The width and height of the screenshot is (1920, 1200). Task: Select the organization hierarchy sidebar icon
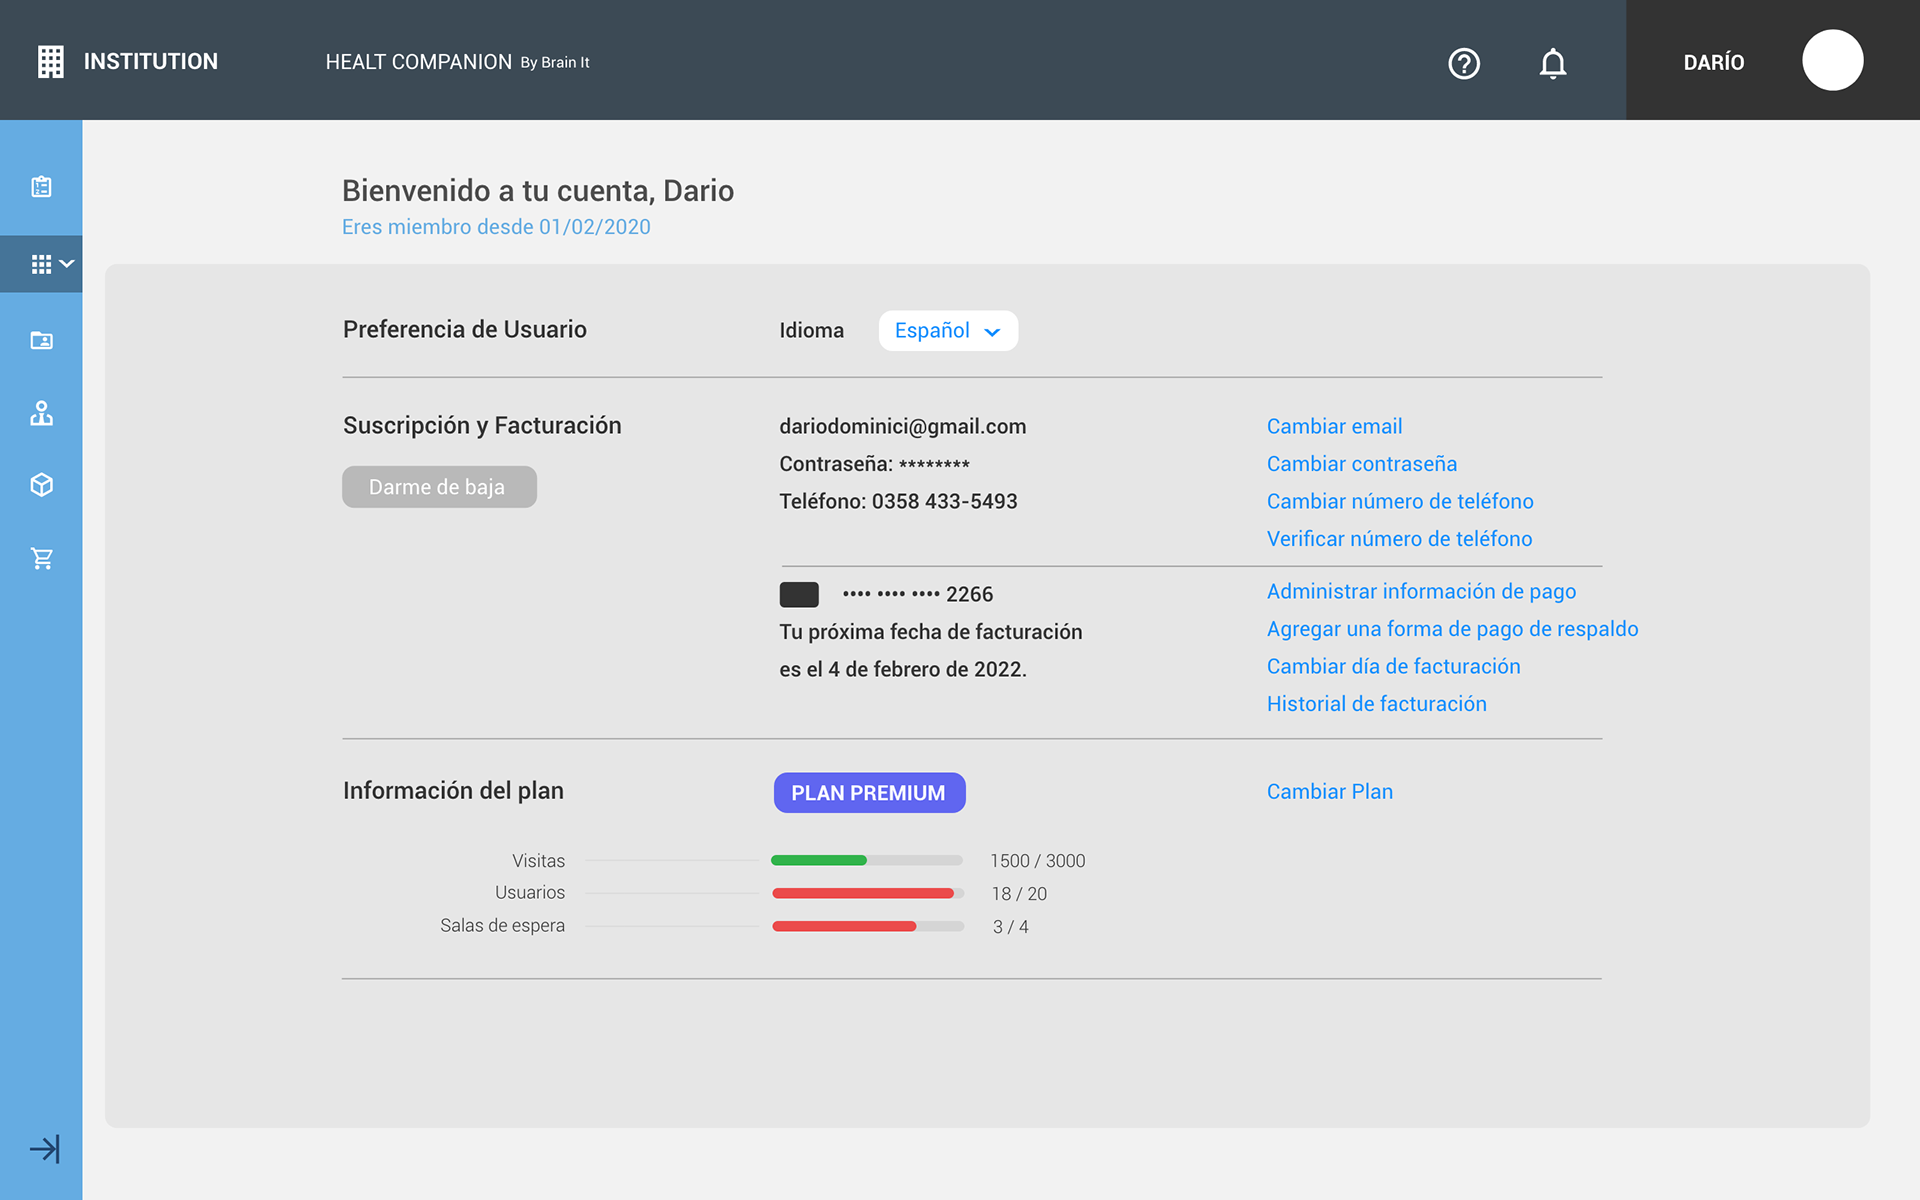(x=41, y=413)
